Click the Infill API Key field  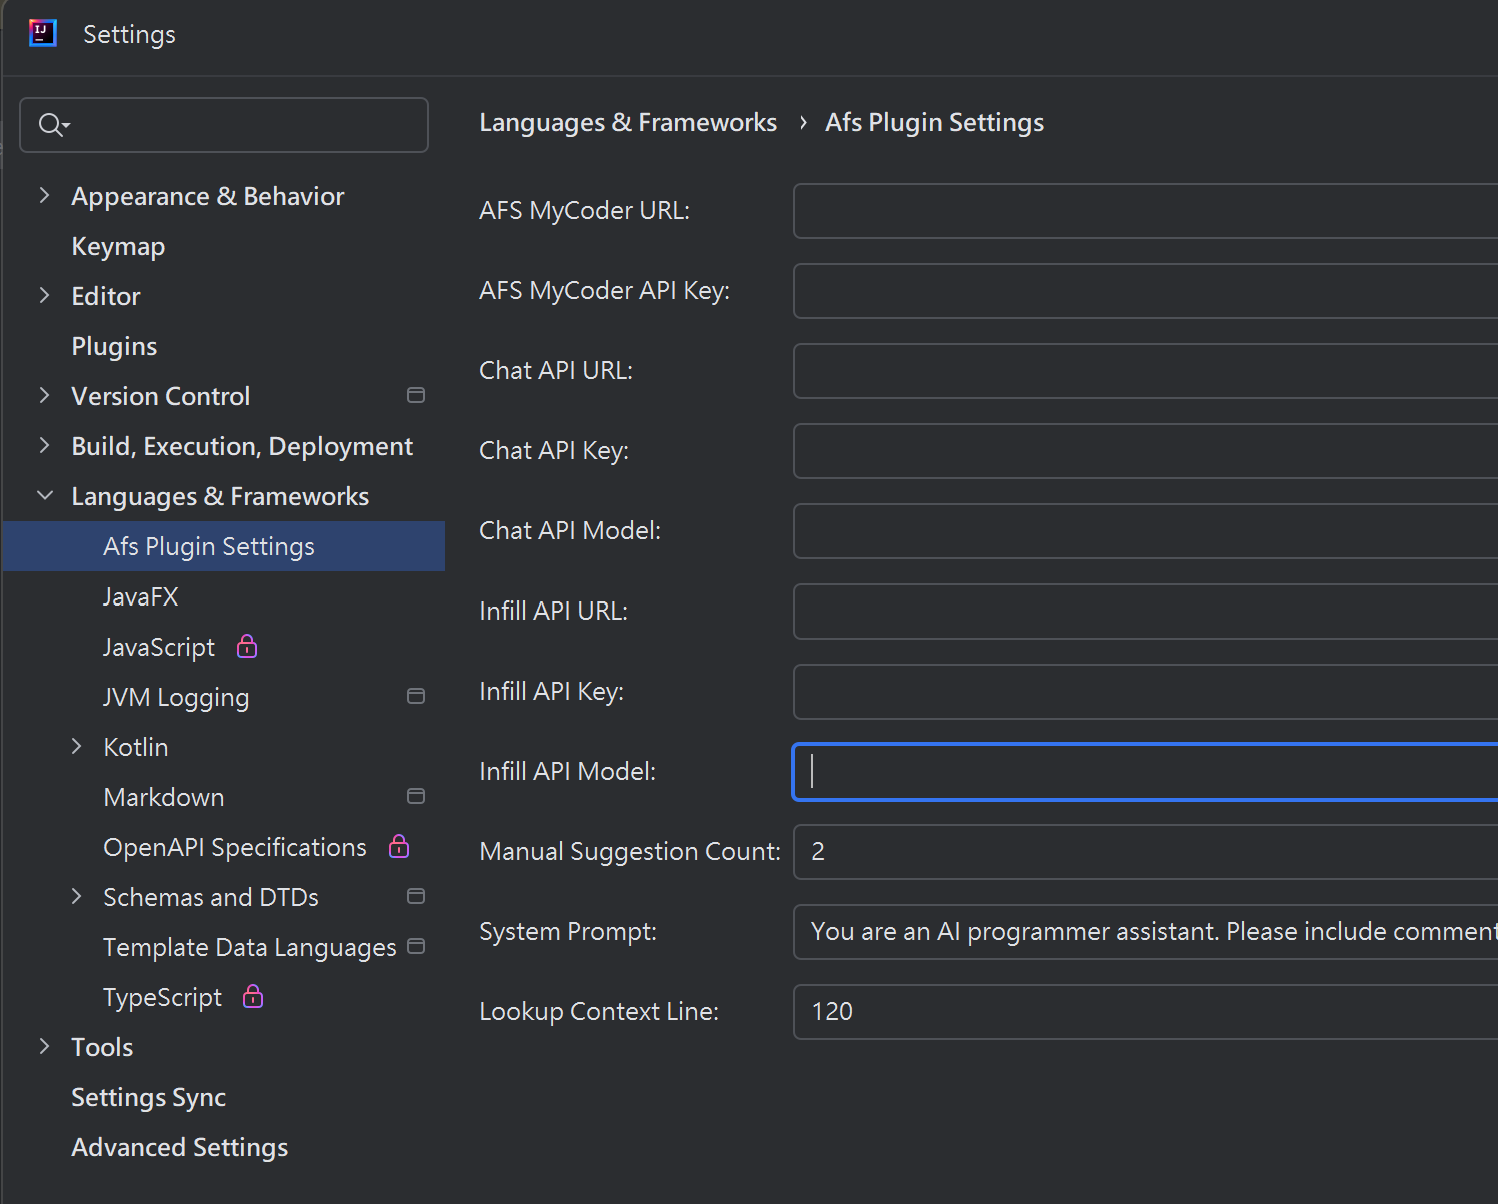click(1146, 692)
